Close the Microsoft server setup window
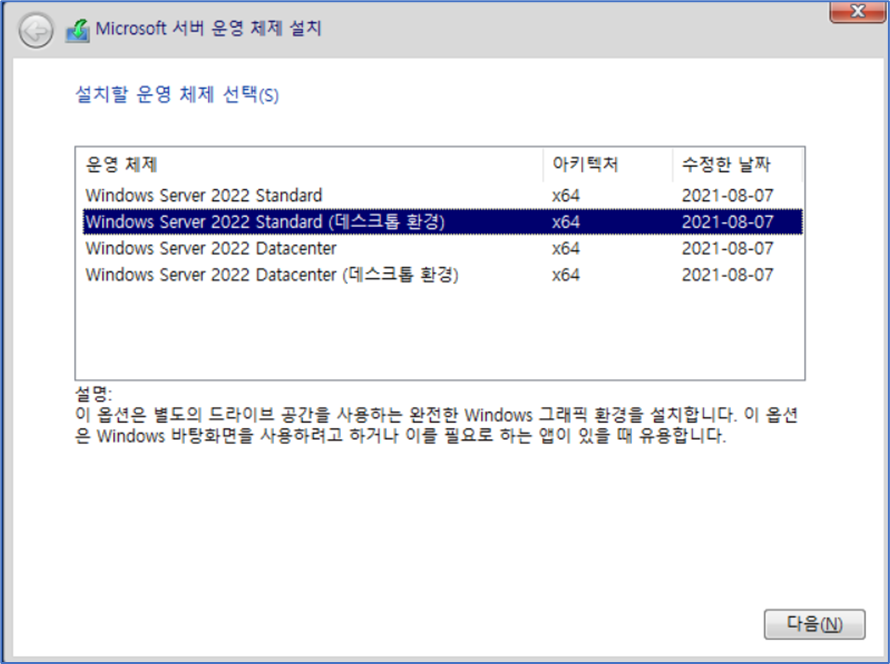 pos(858,11)
